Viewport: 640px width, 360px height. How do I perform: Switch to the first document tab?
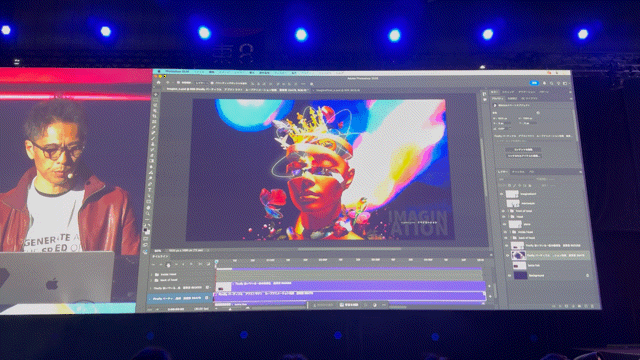point(238,89)
